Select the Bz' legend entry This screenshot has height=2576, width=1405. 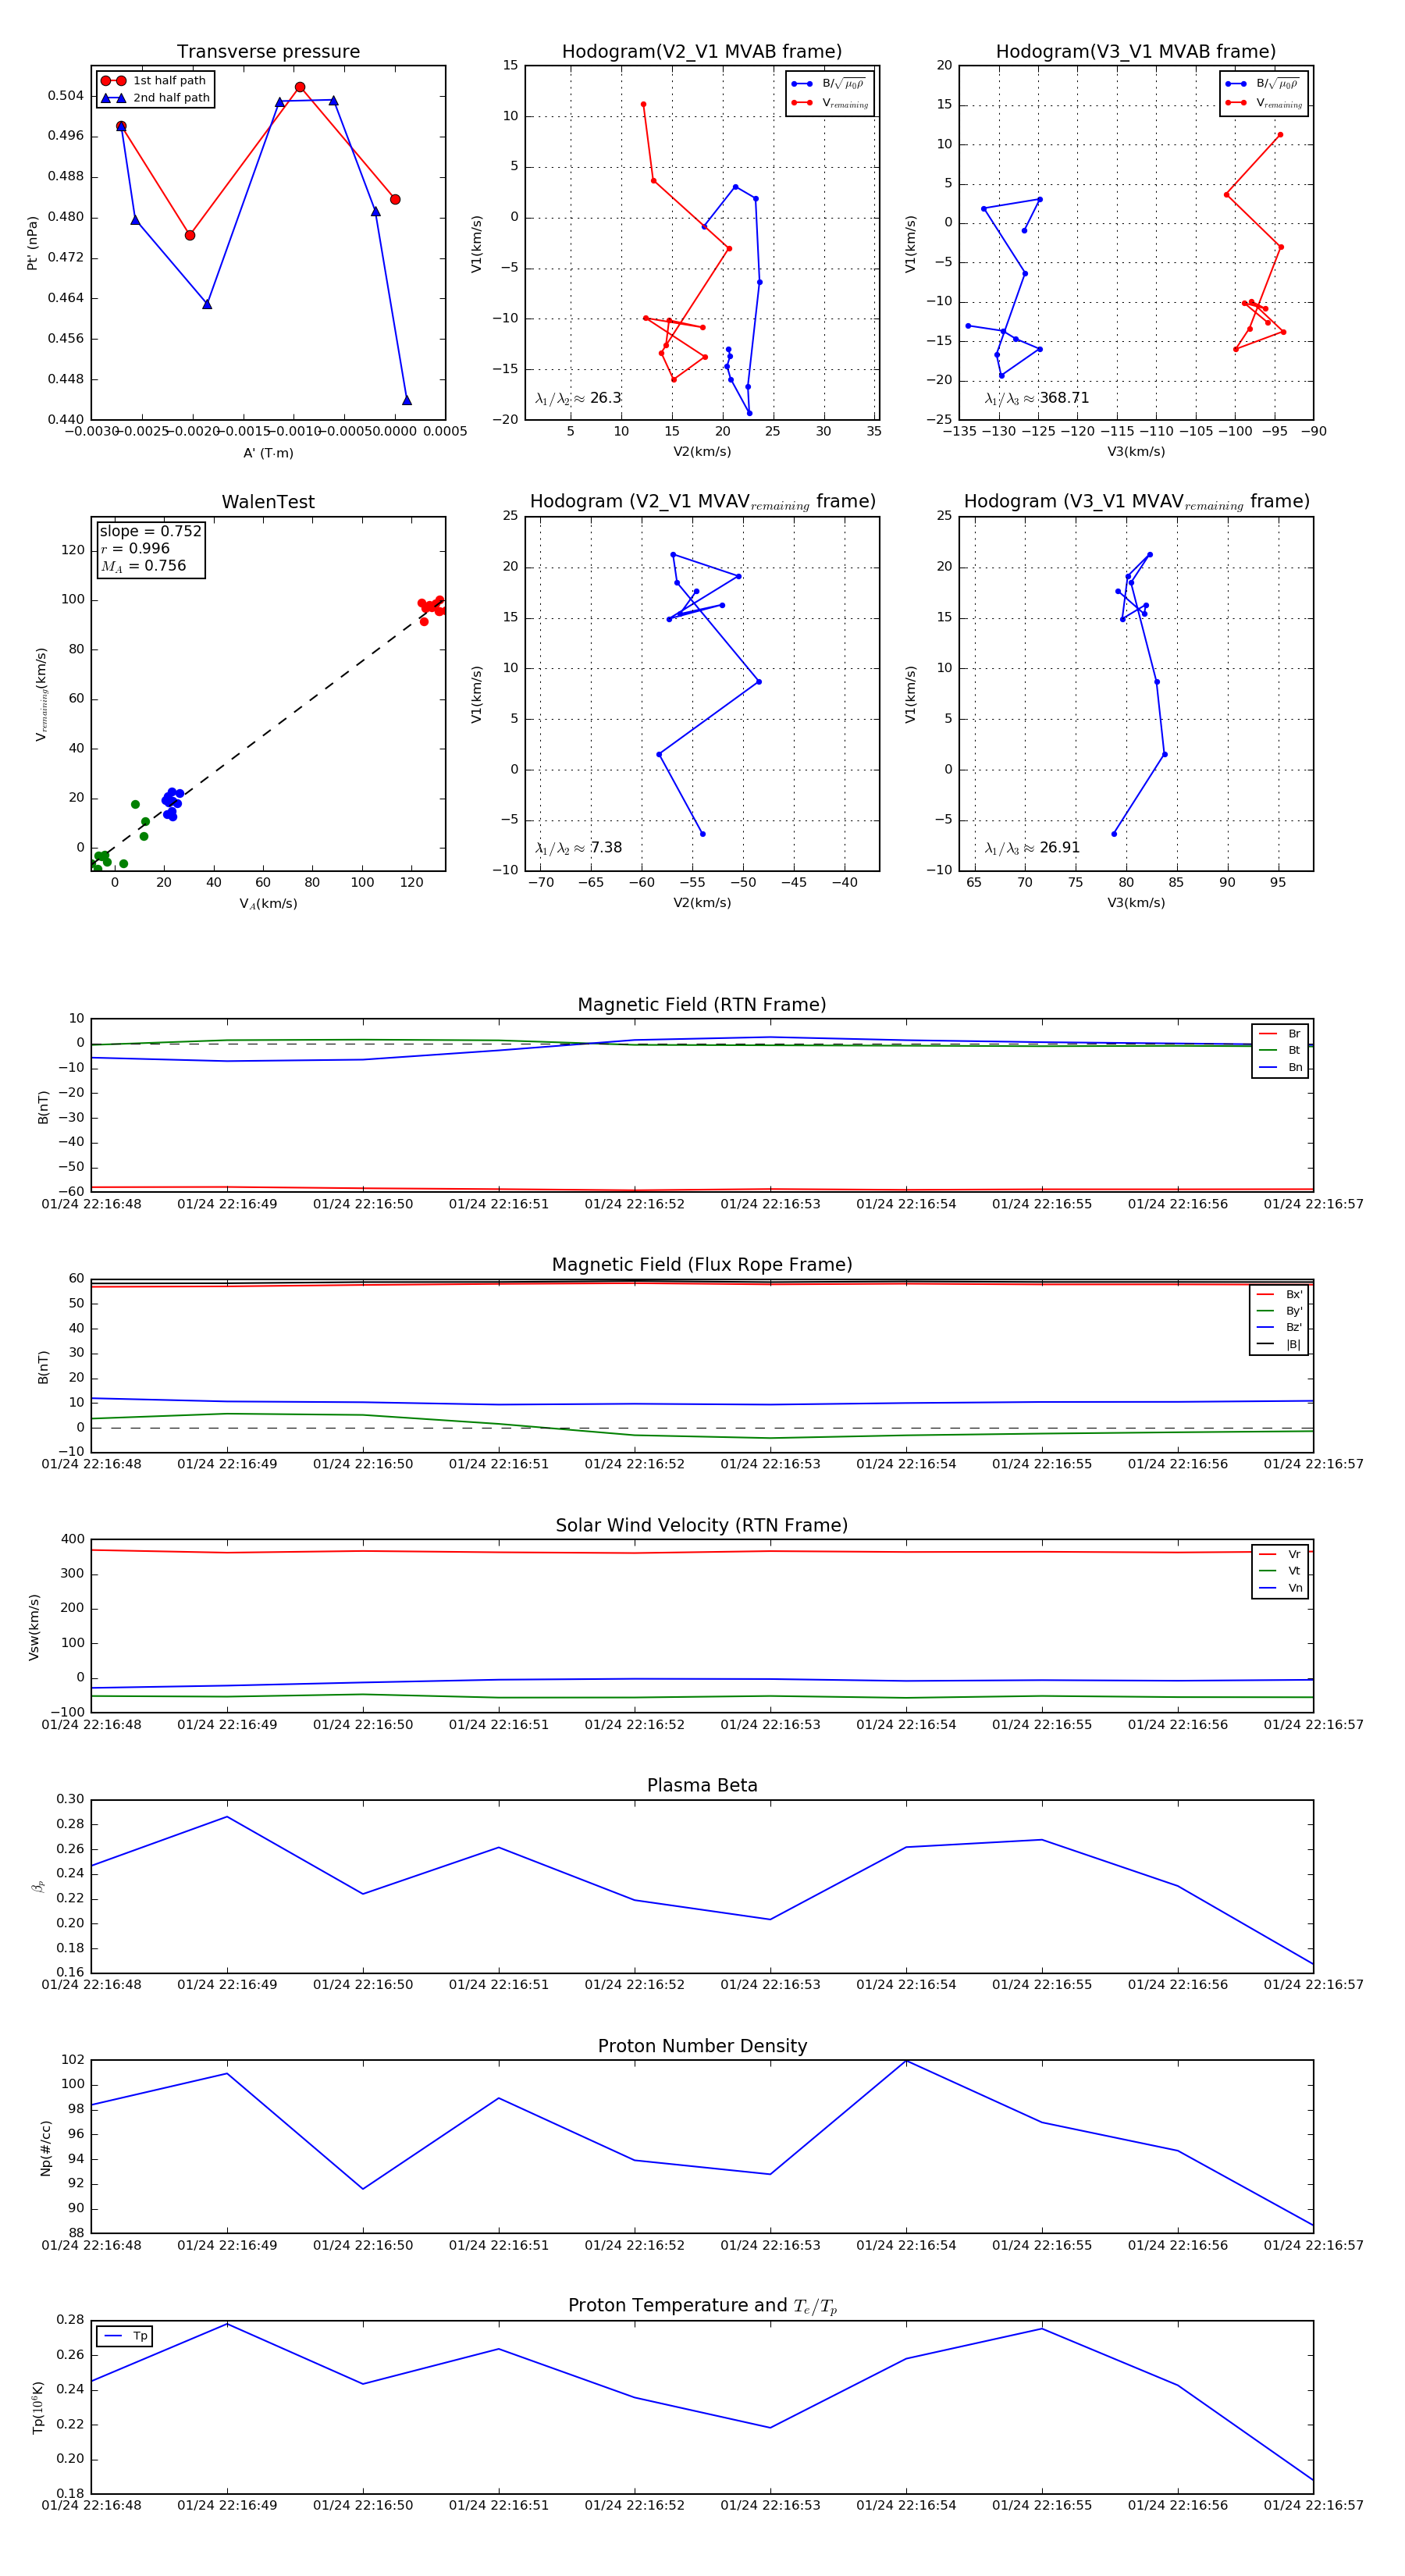point(1279,1327)
